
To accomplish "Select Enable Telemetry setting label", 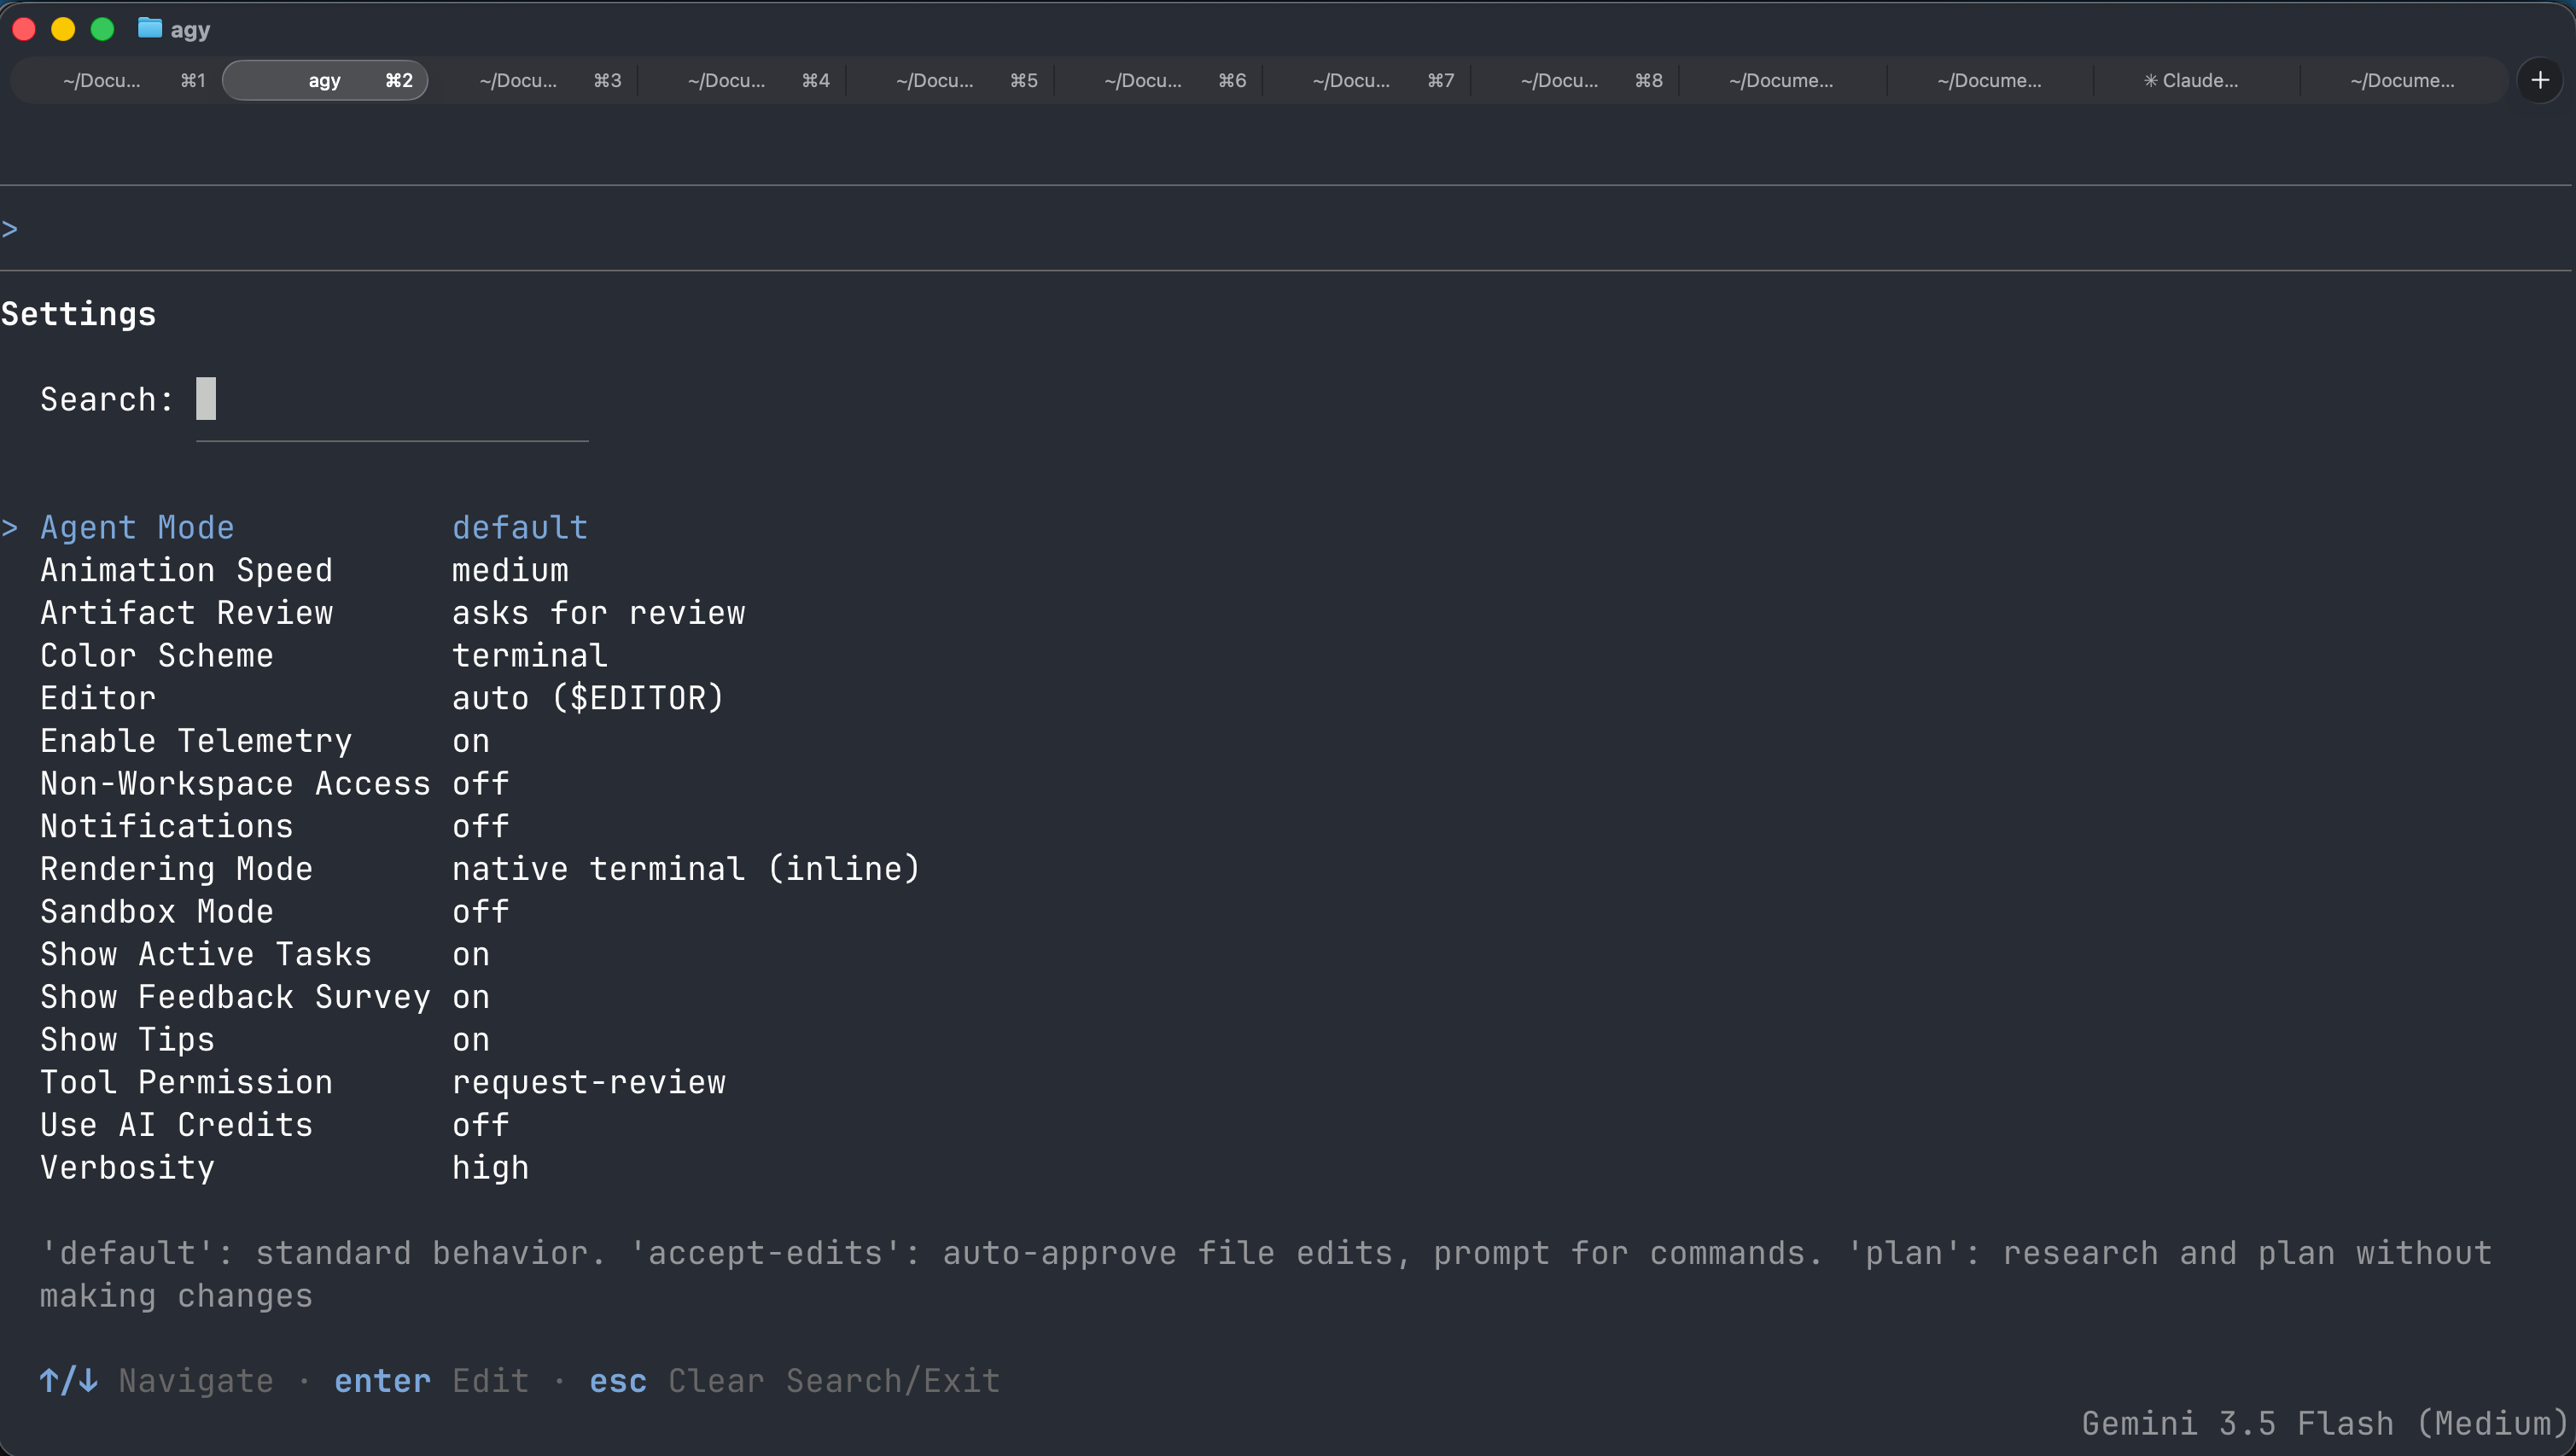I will (196, 741).
